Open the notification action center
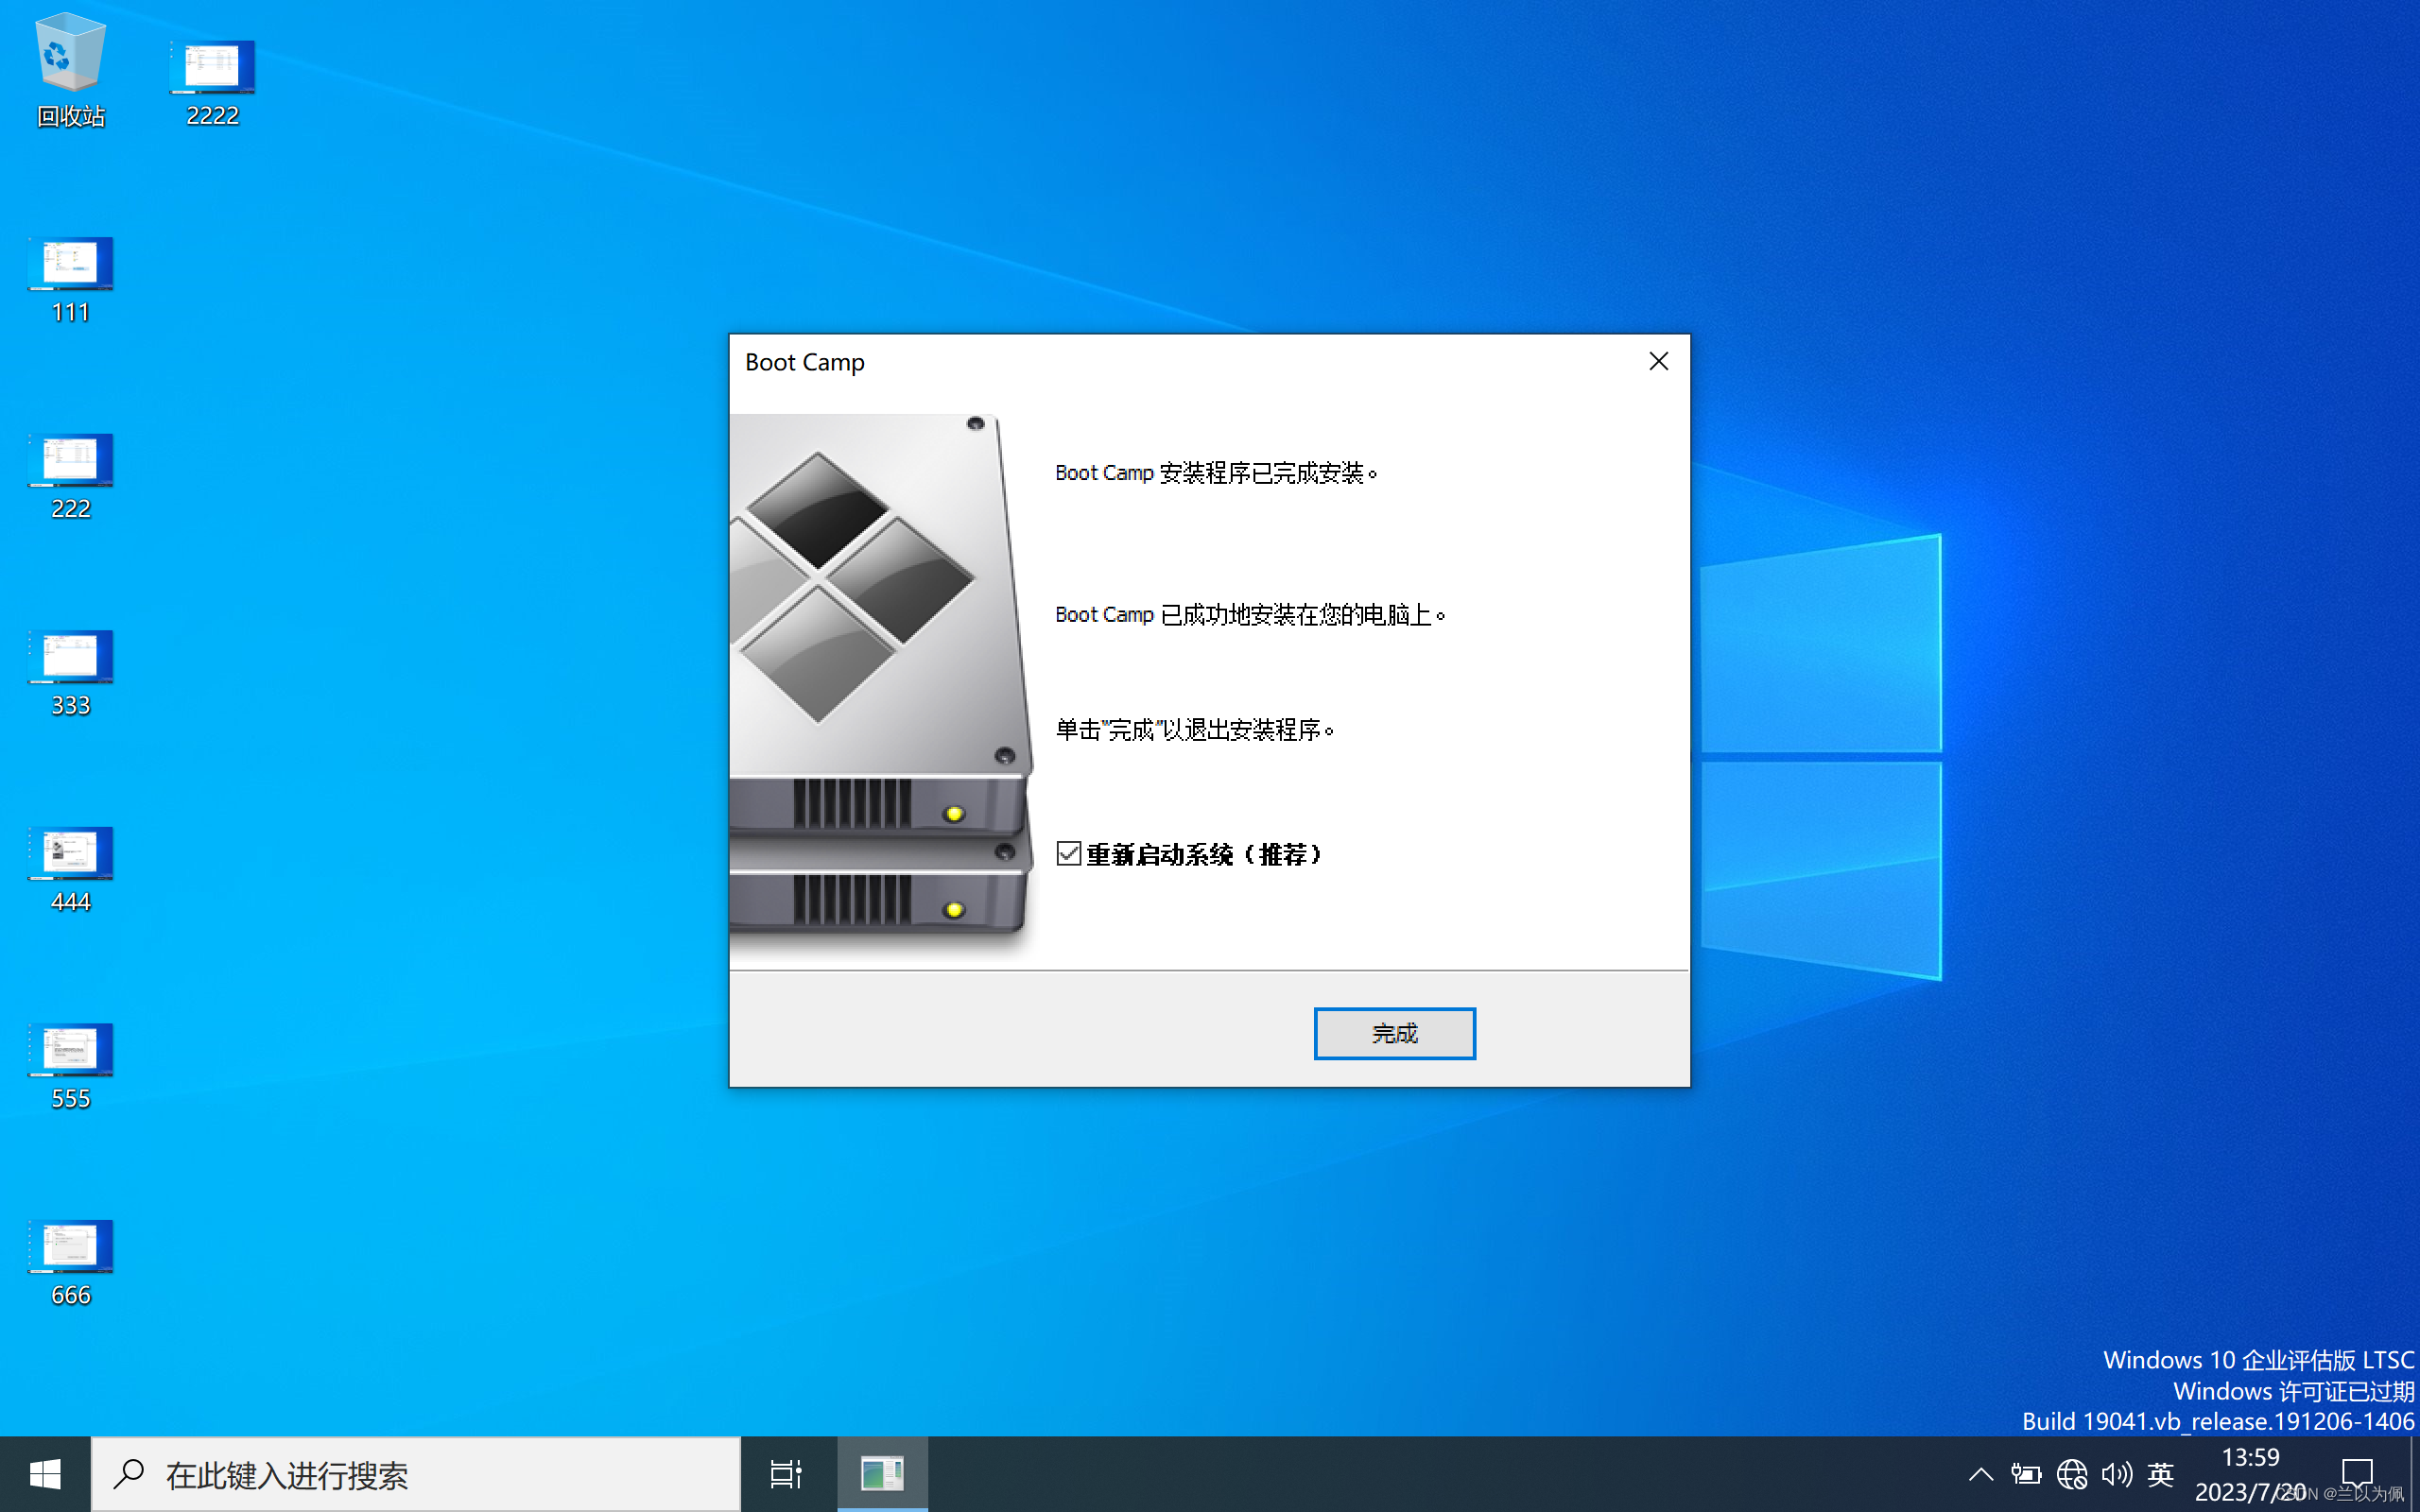This screenshot has height=1512, width=2420. click(2356, 1474)
